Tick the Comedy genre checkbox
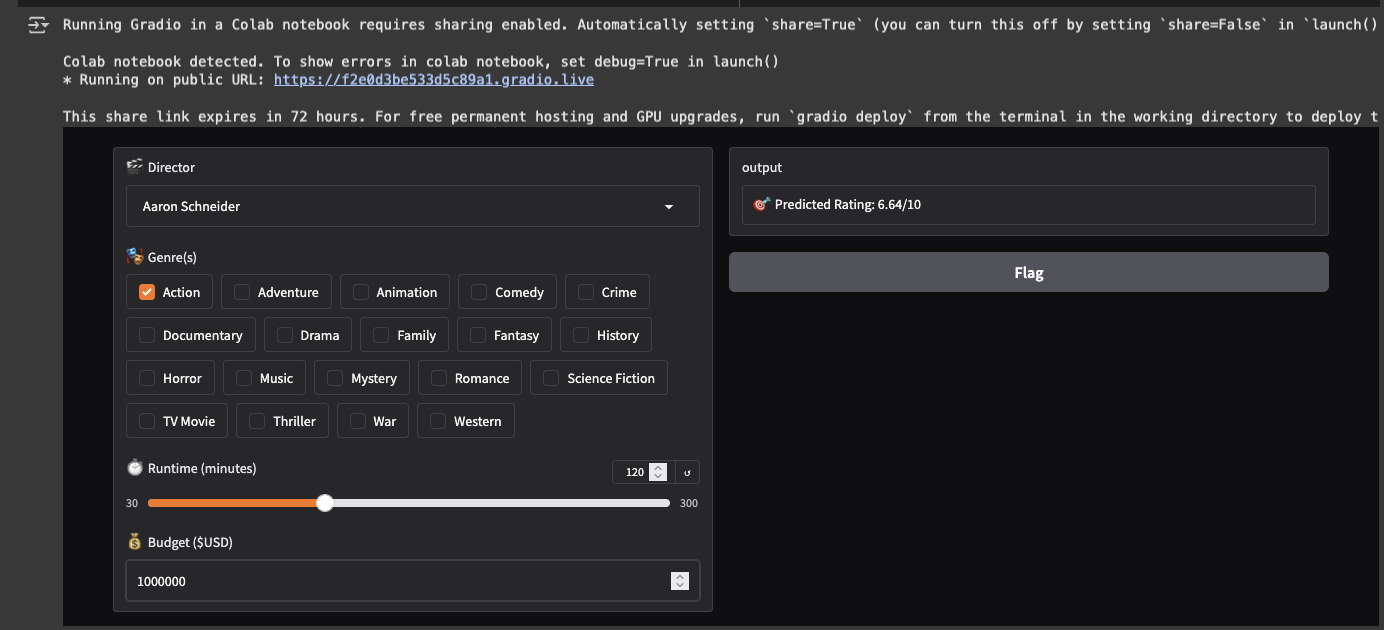This screenshot has height=630, width=1384. click(479, 292)
